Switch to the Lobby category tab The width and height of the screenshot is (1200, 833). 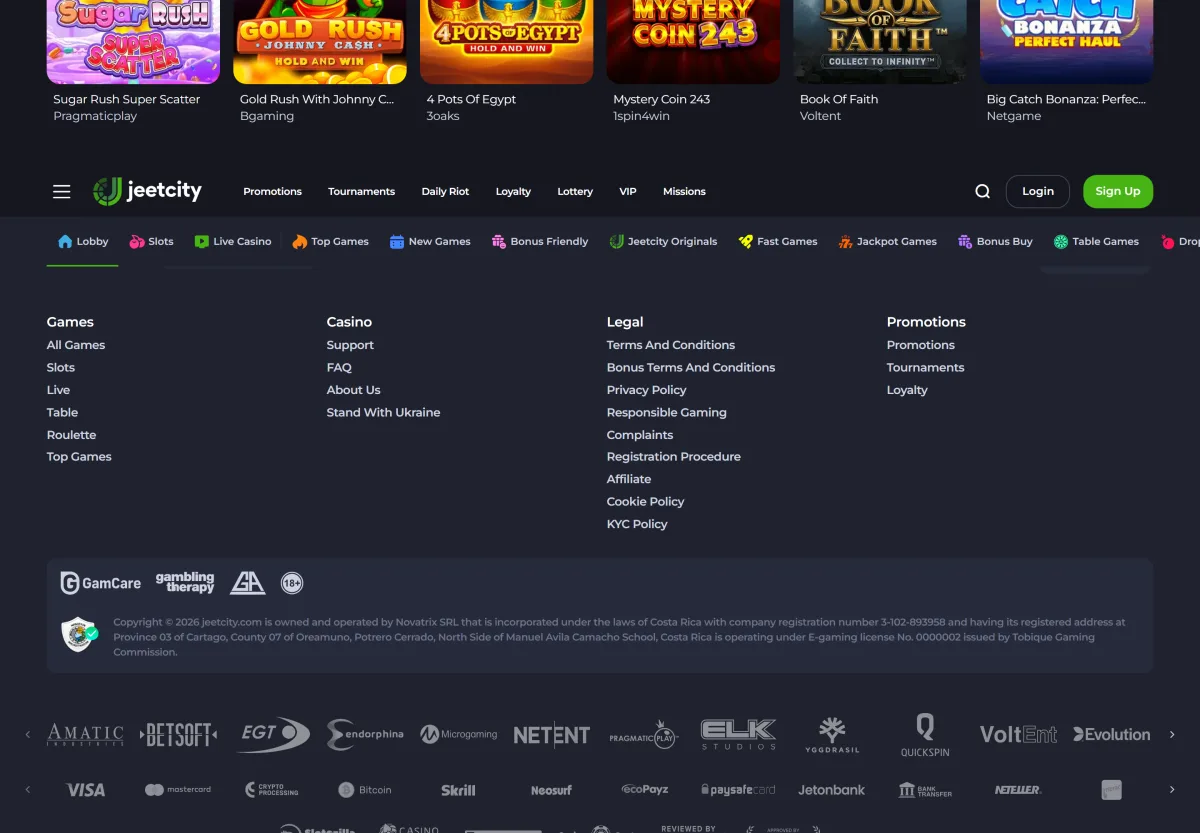tap(83, 241)
